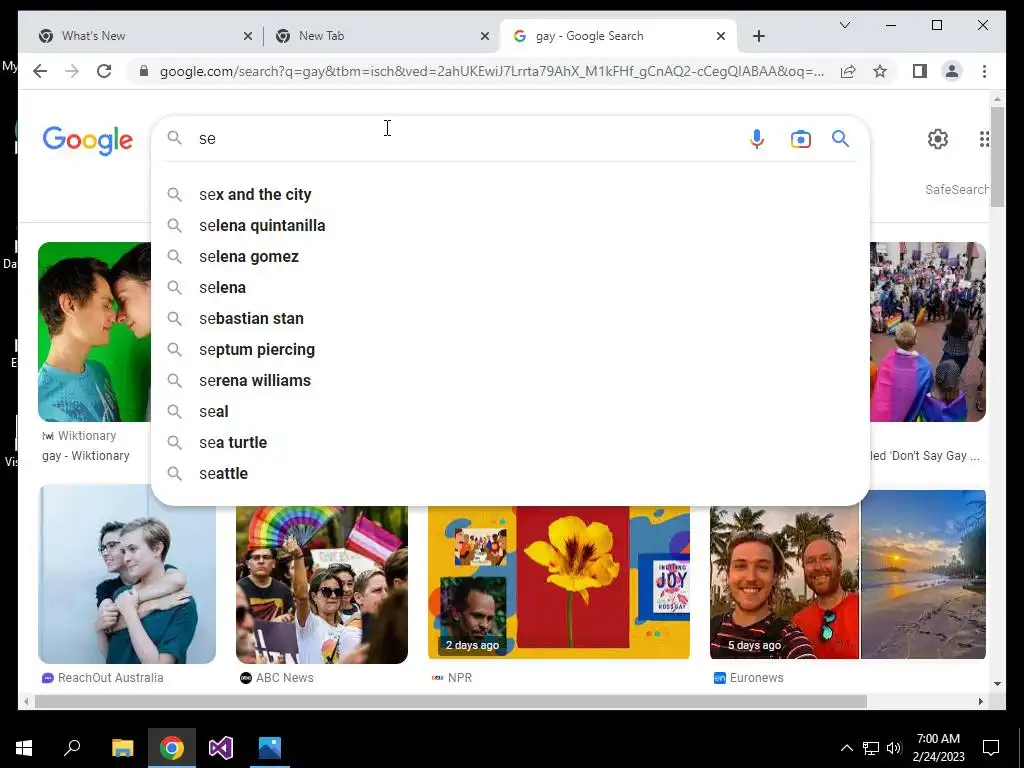Click the scroll right arrow
Image resolution: width=1024 pixels, height=768 pixels.
[x=980, y=701]
